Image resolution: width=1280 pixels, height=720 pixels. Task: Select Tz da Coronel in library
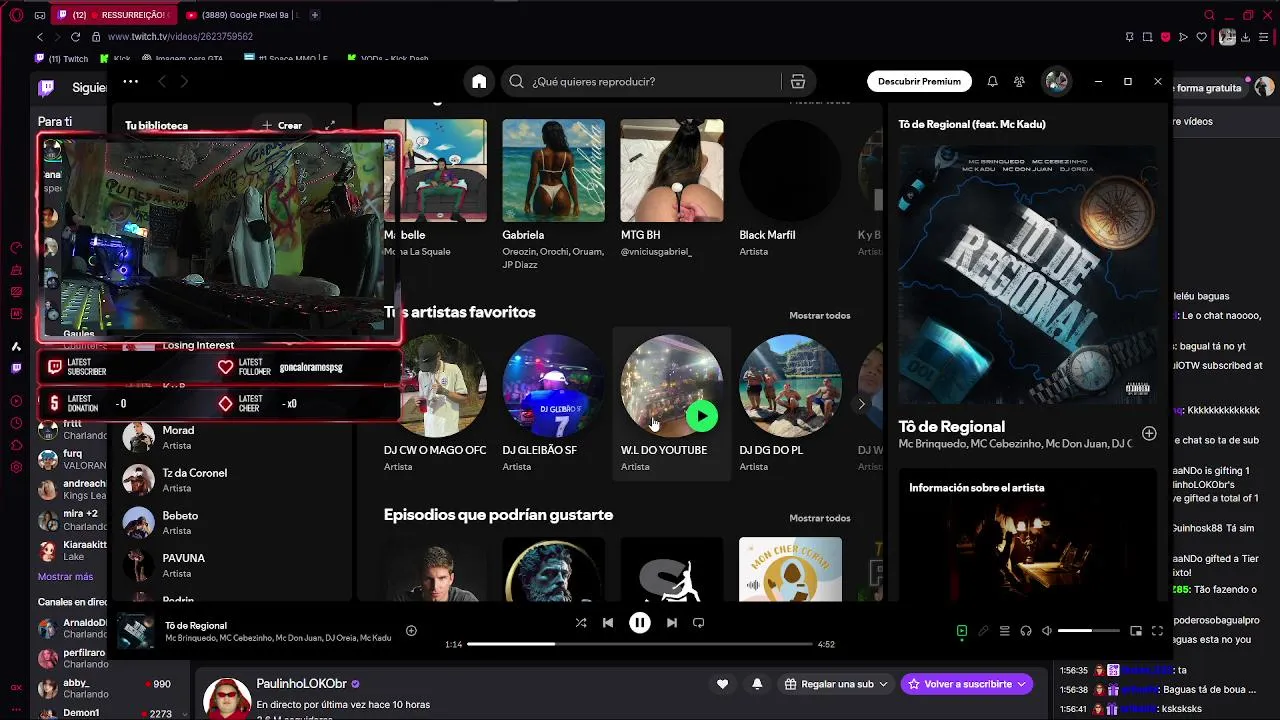(232, 480)
